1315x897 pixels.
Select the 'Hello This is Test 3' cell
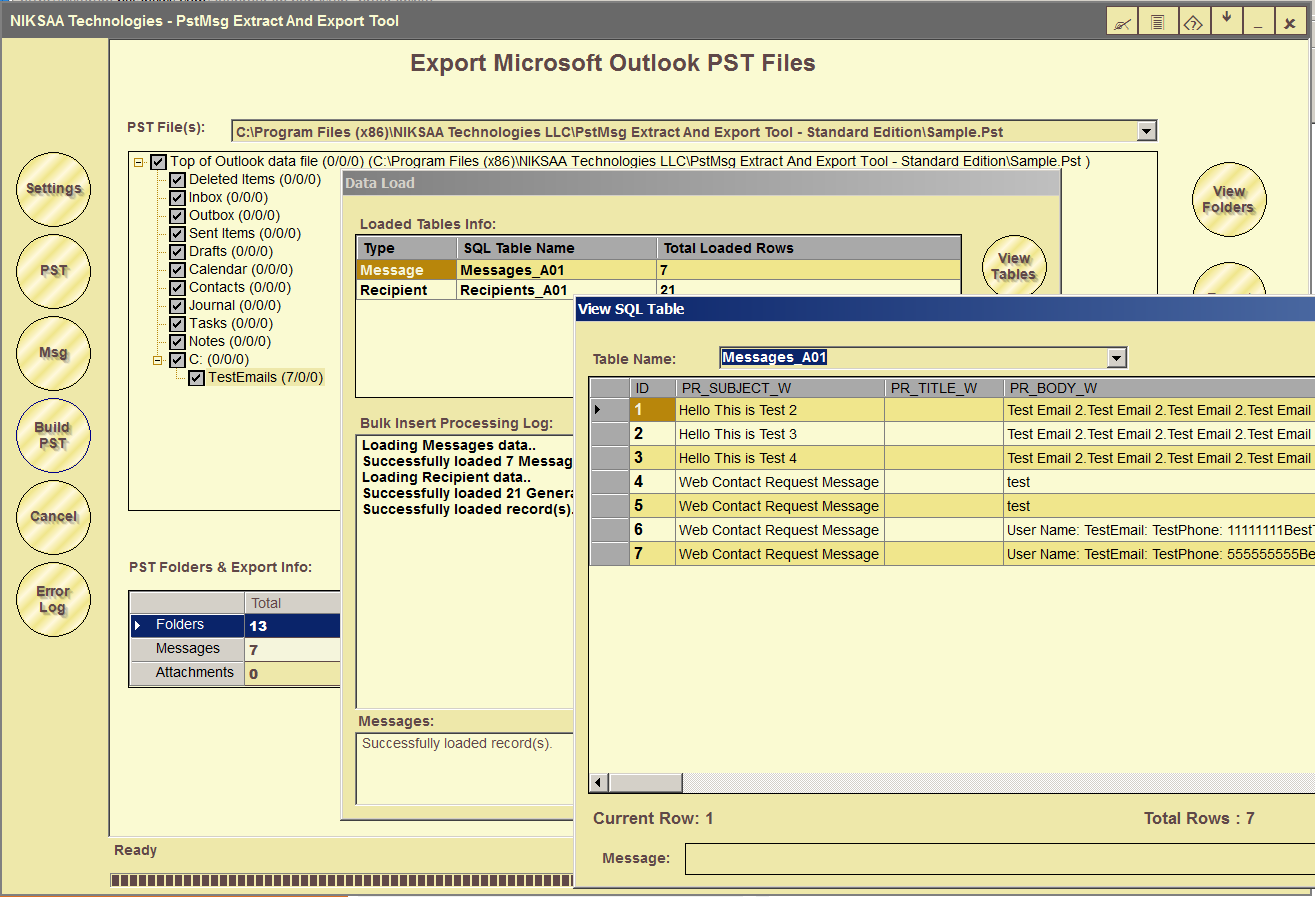tap(780, 434)
